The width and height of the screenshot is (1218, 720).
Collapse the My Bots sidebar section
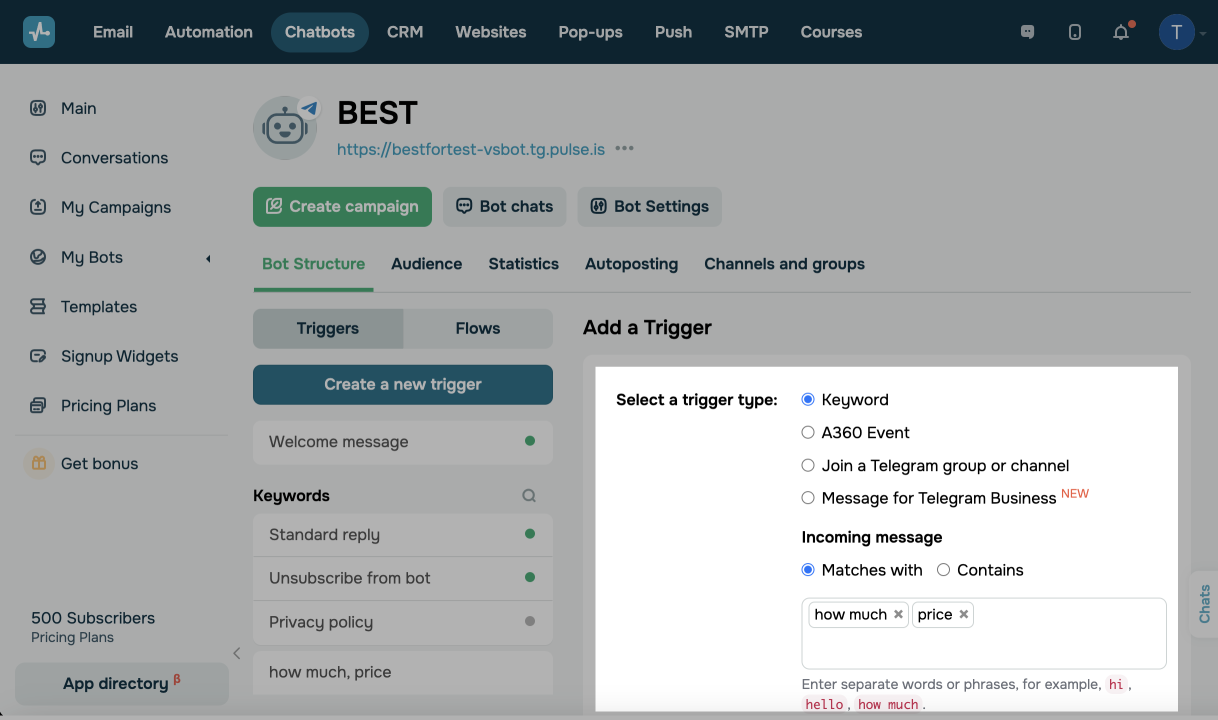coord(208,257)
